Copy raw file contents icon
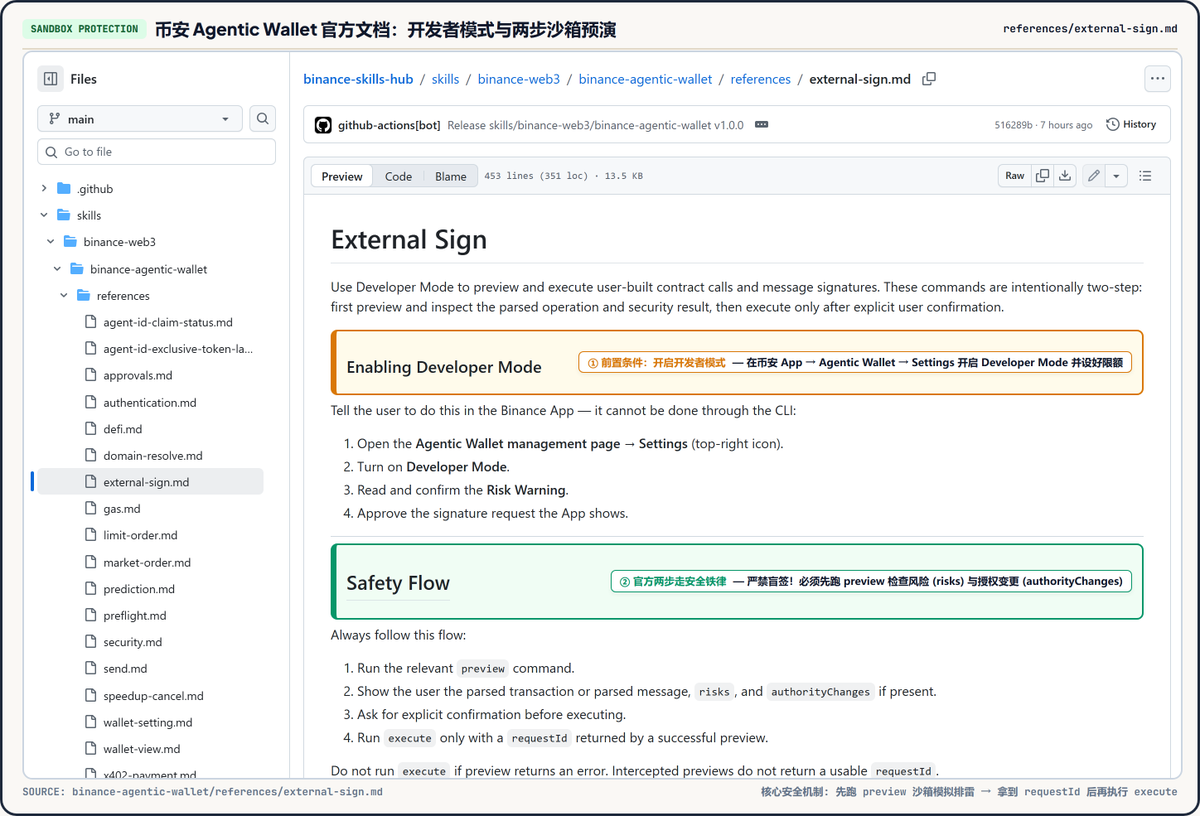Image resolution: width=1200 pixels, height=816 pixels. click(1042, 176)
